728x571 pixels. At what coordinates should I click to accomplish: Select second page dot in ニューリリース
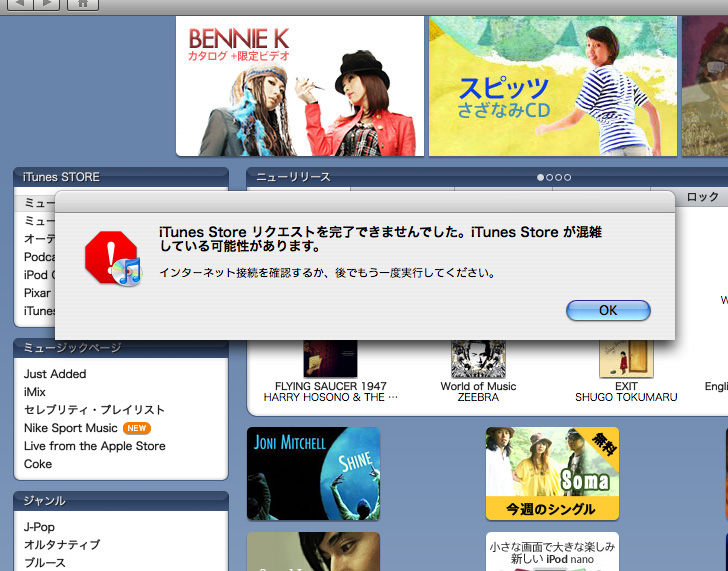point(549,177)
